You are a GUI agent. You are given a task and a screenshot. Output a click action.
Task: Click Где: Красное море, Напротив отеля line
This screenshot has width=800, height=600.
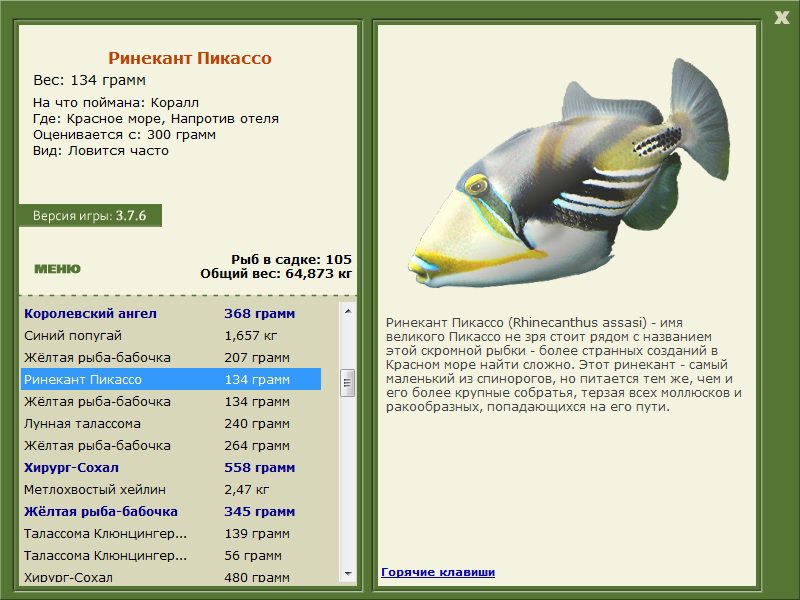pyautogui.click(x=156, y=119)
